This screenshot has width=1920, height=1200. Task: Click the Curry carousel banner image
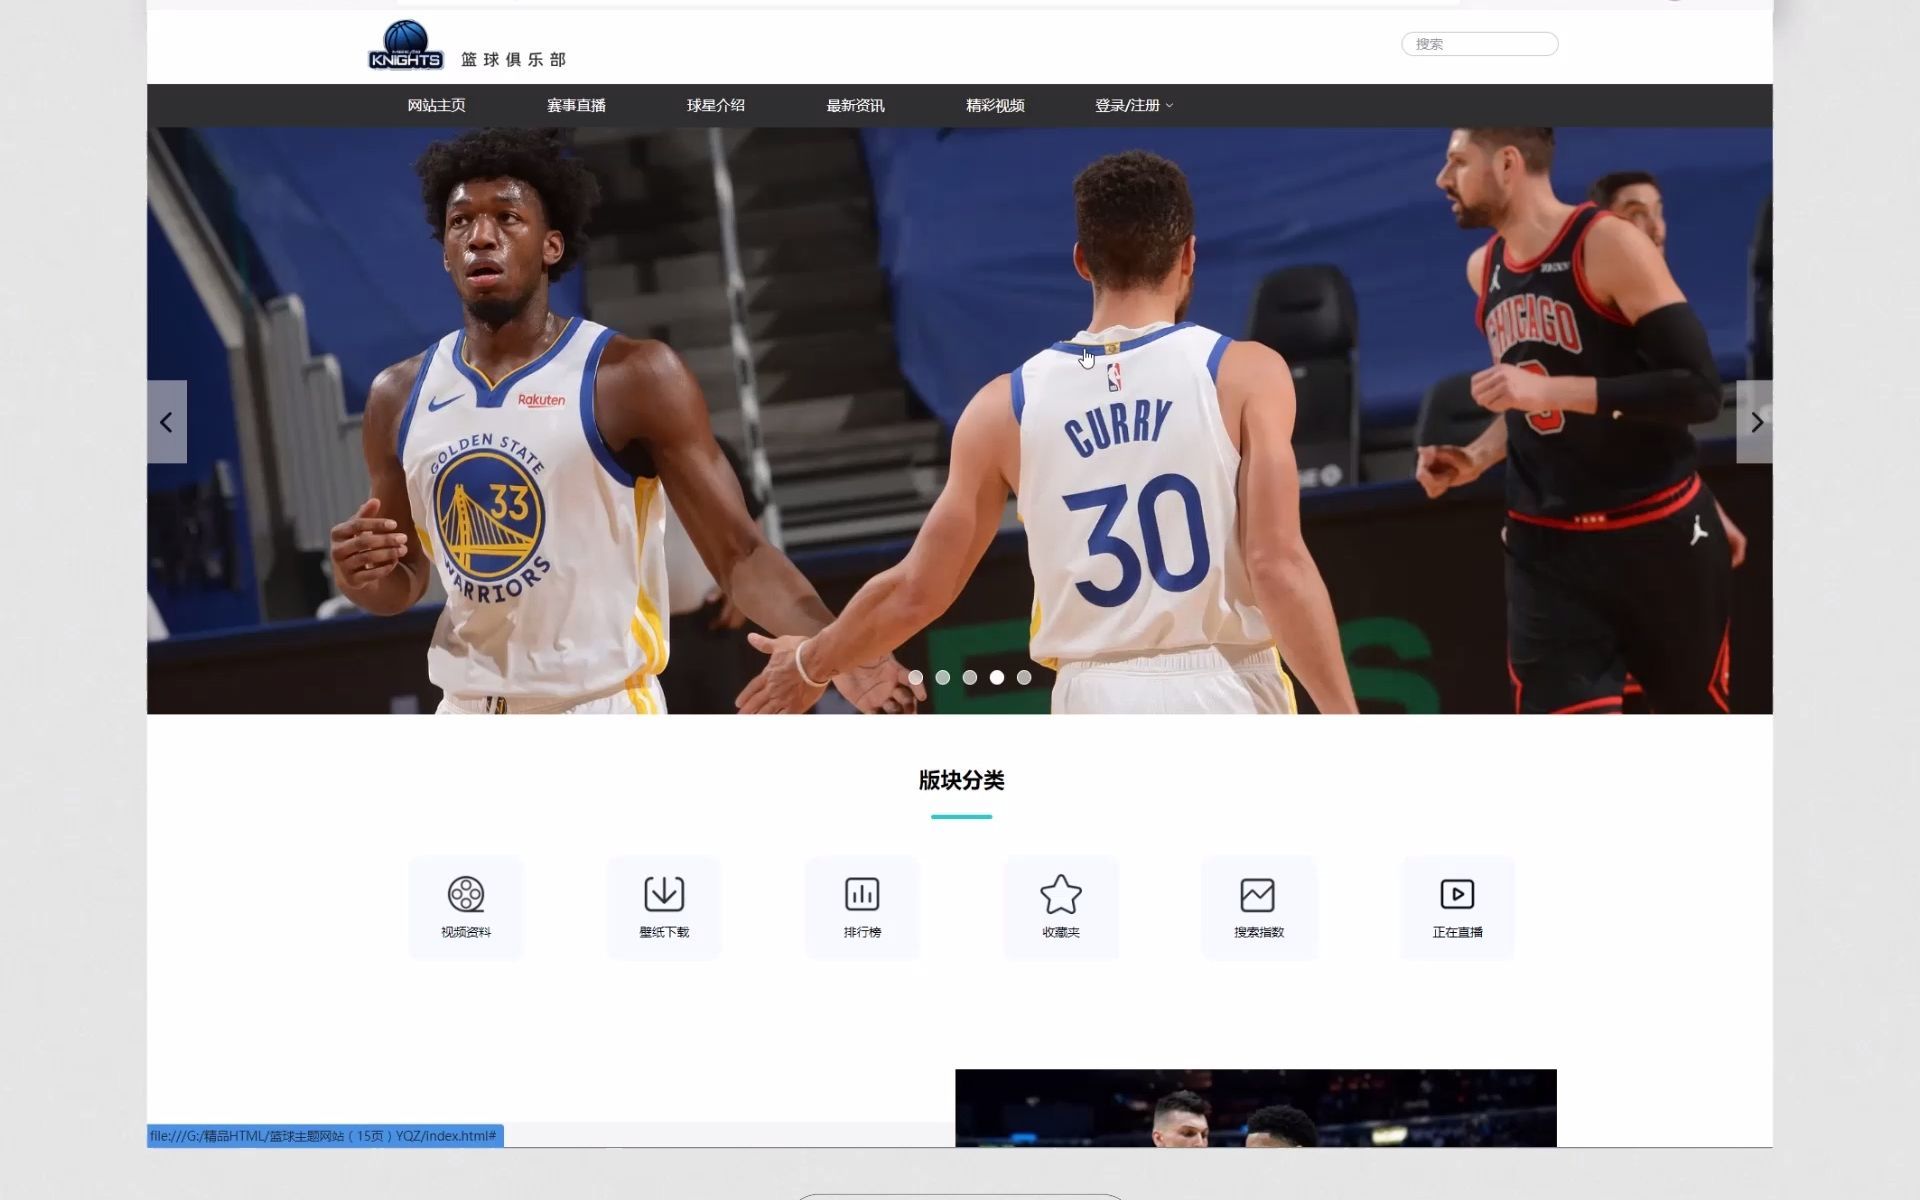[960, 420]
